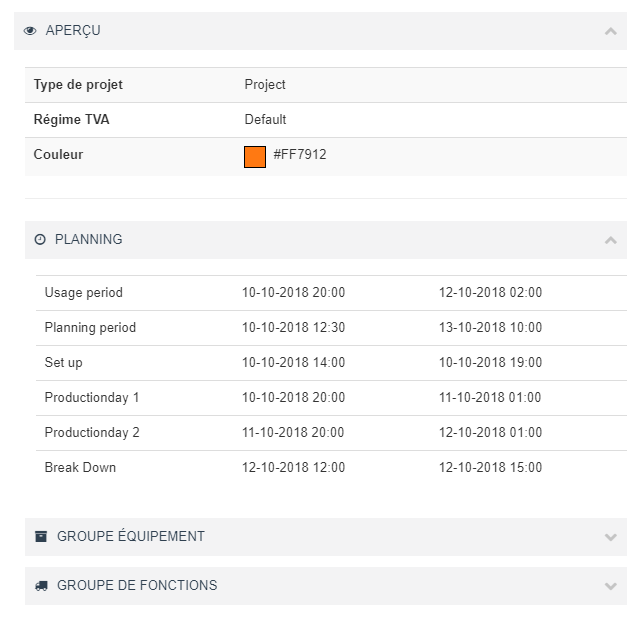Click the 'Régime TVA' label

click(71, 120)
